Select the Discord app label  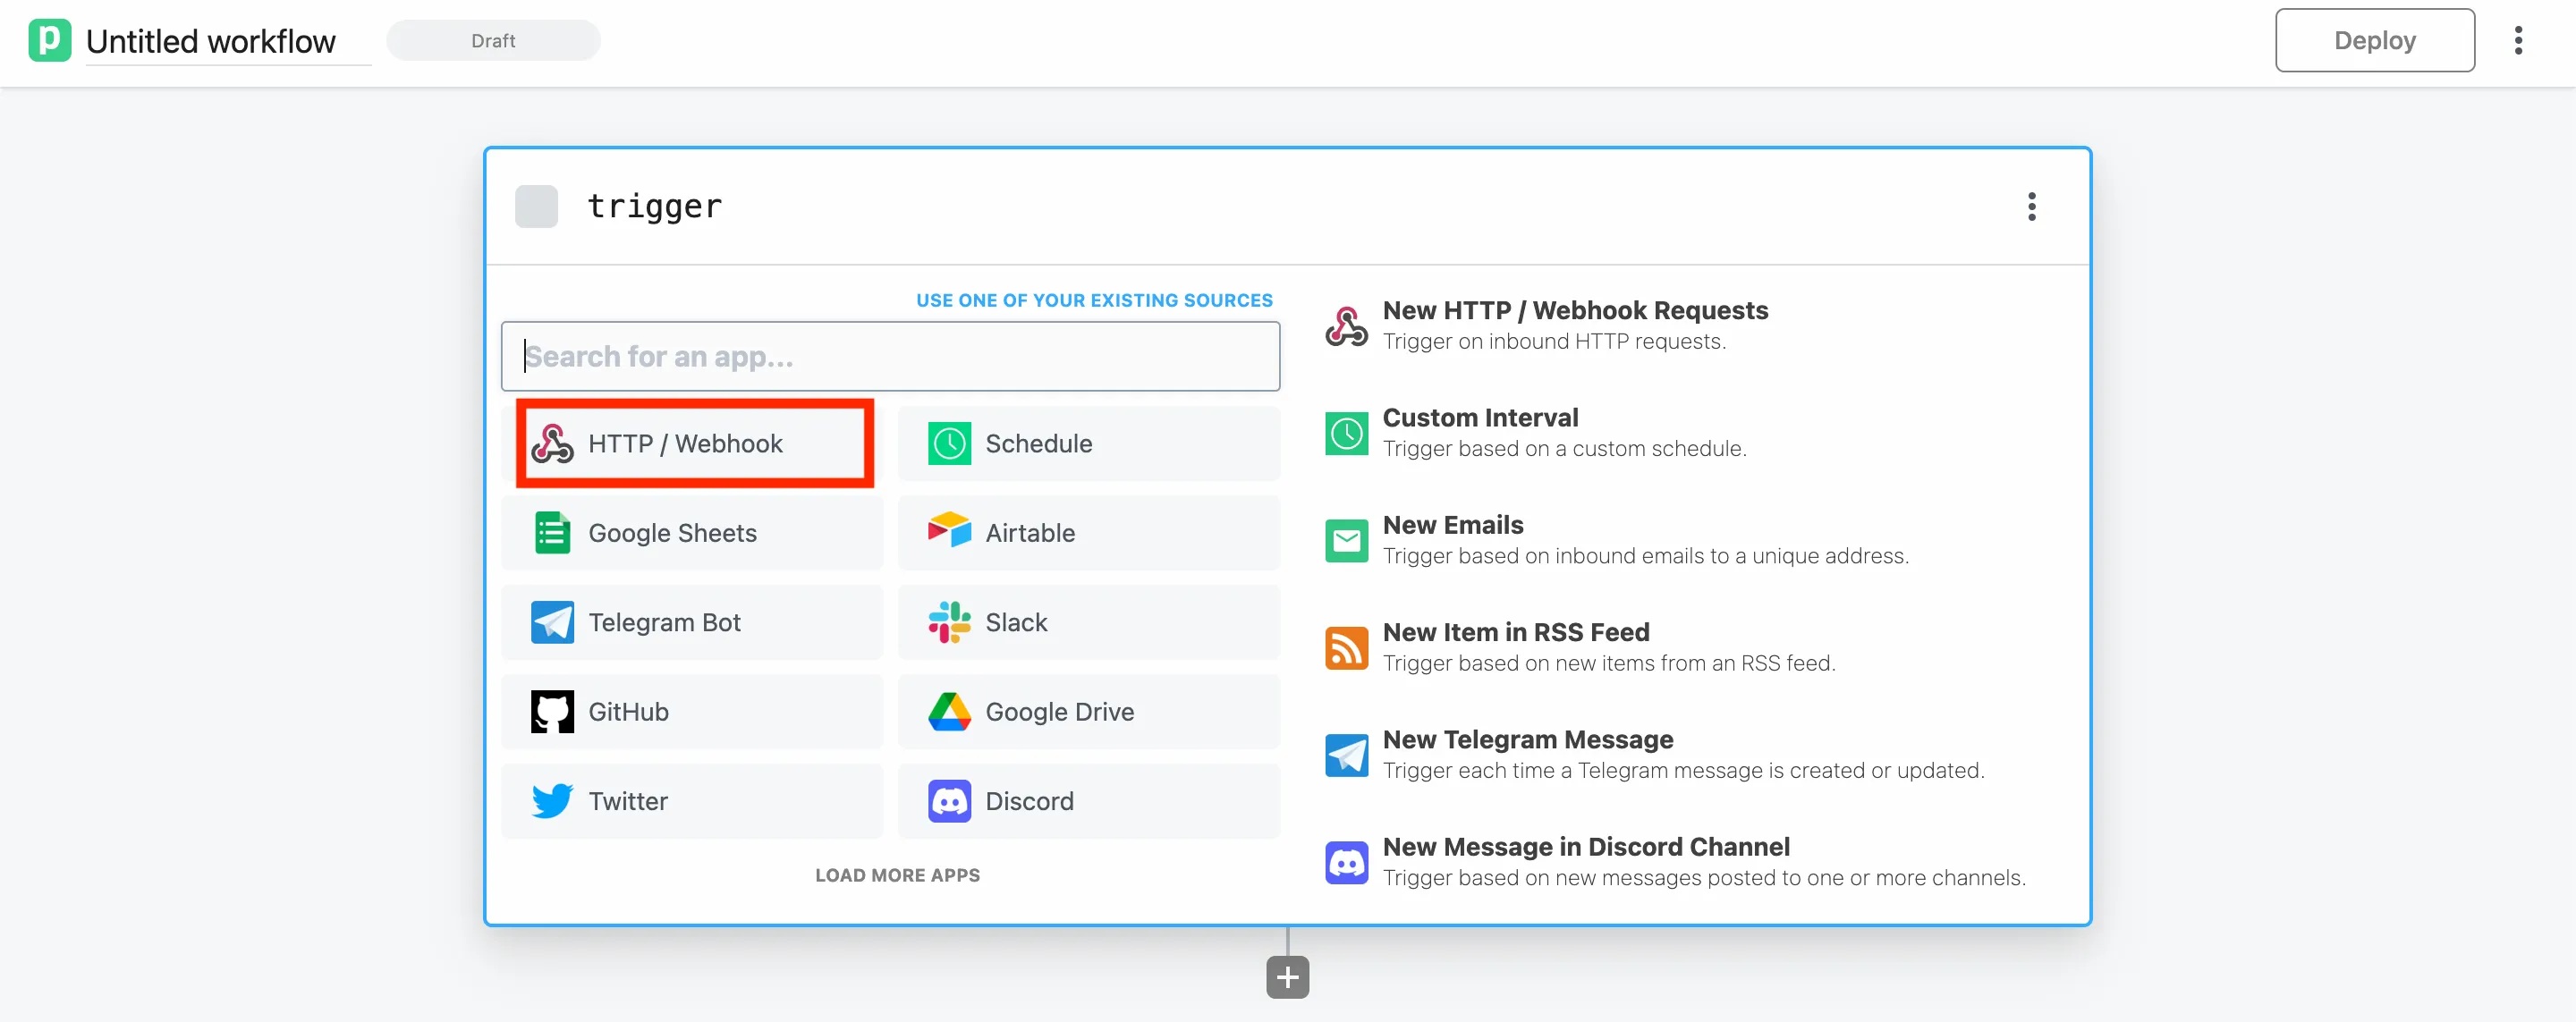(1029, 801)
